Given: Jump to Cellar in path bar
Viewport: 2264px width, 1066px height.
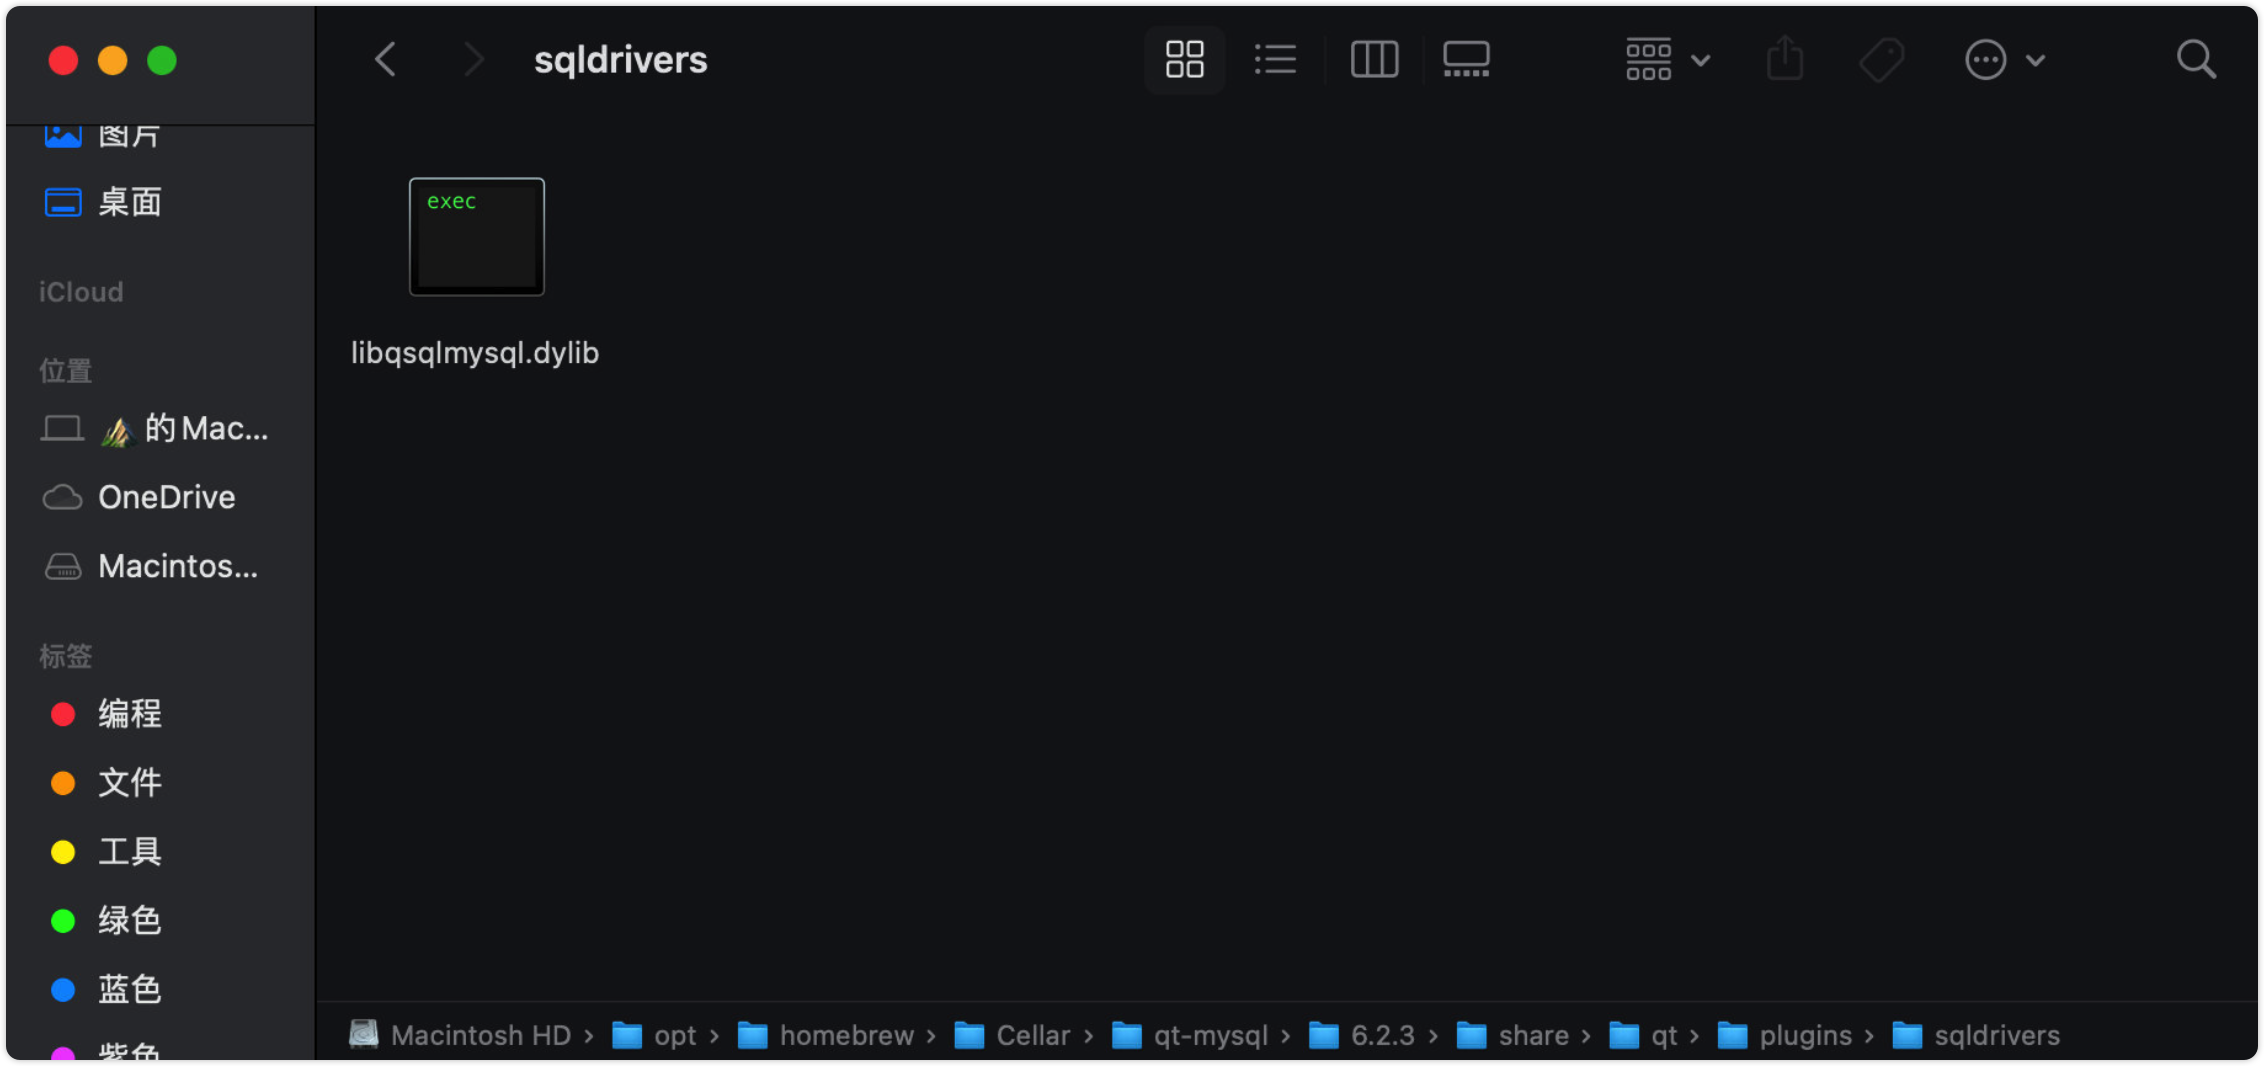Looking at the screenshot, I should point(1032,1035).
